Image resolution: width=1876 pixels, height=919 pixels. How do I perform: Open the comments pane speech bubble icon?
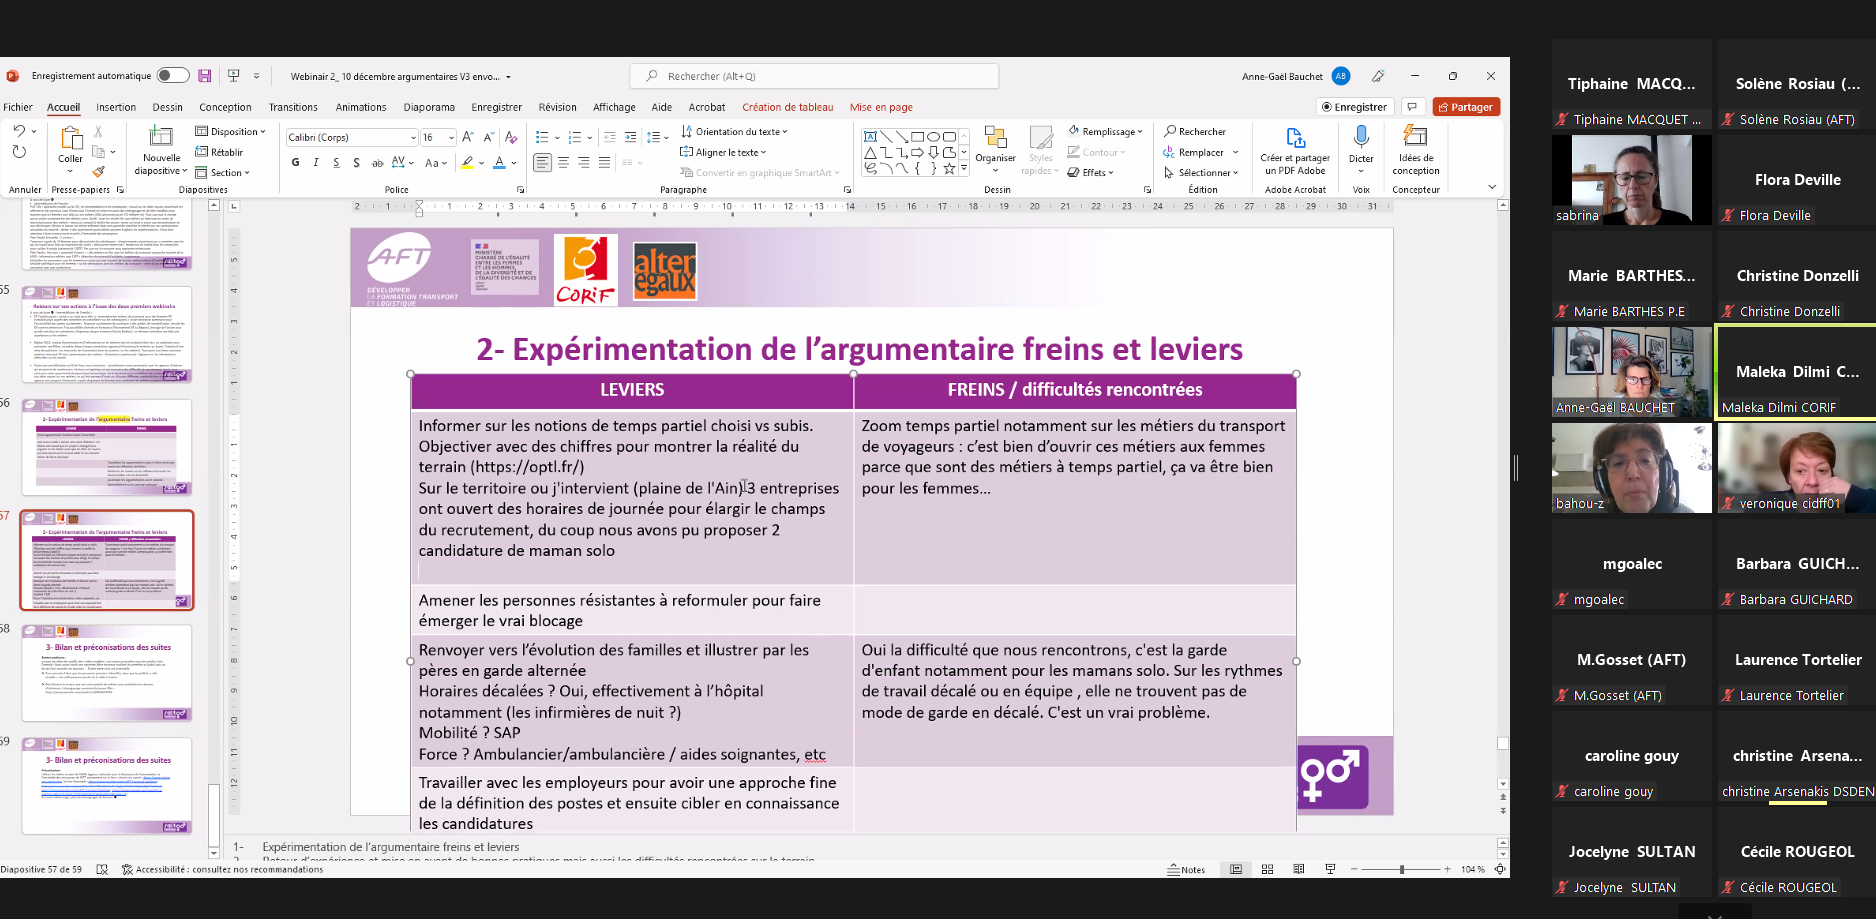1412,107
